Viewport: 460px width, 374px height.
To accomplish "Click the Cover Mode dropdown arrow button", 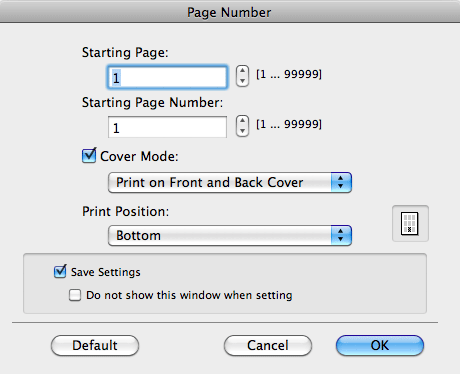I will pyautogui.click(x=341, y=182).
